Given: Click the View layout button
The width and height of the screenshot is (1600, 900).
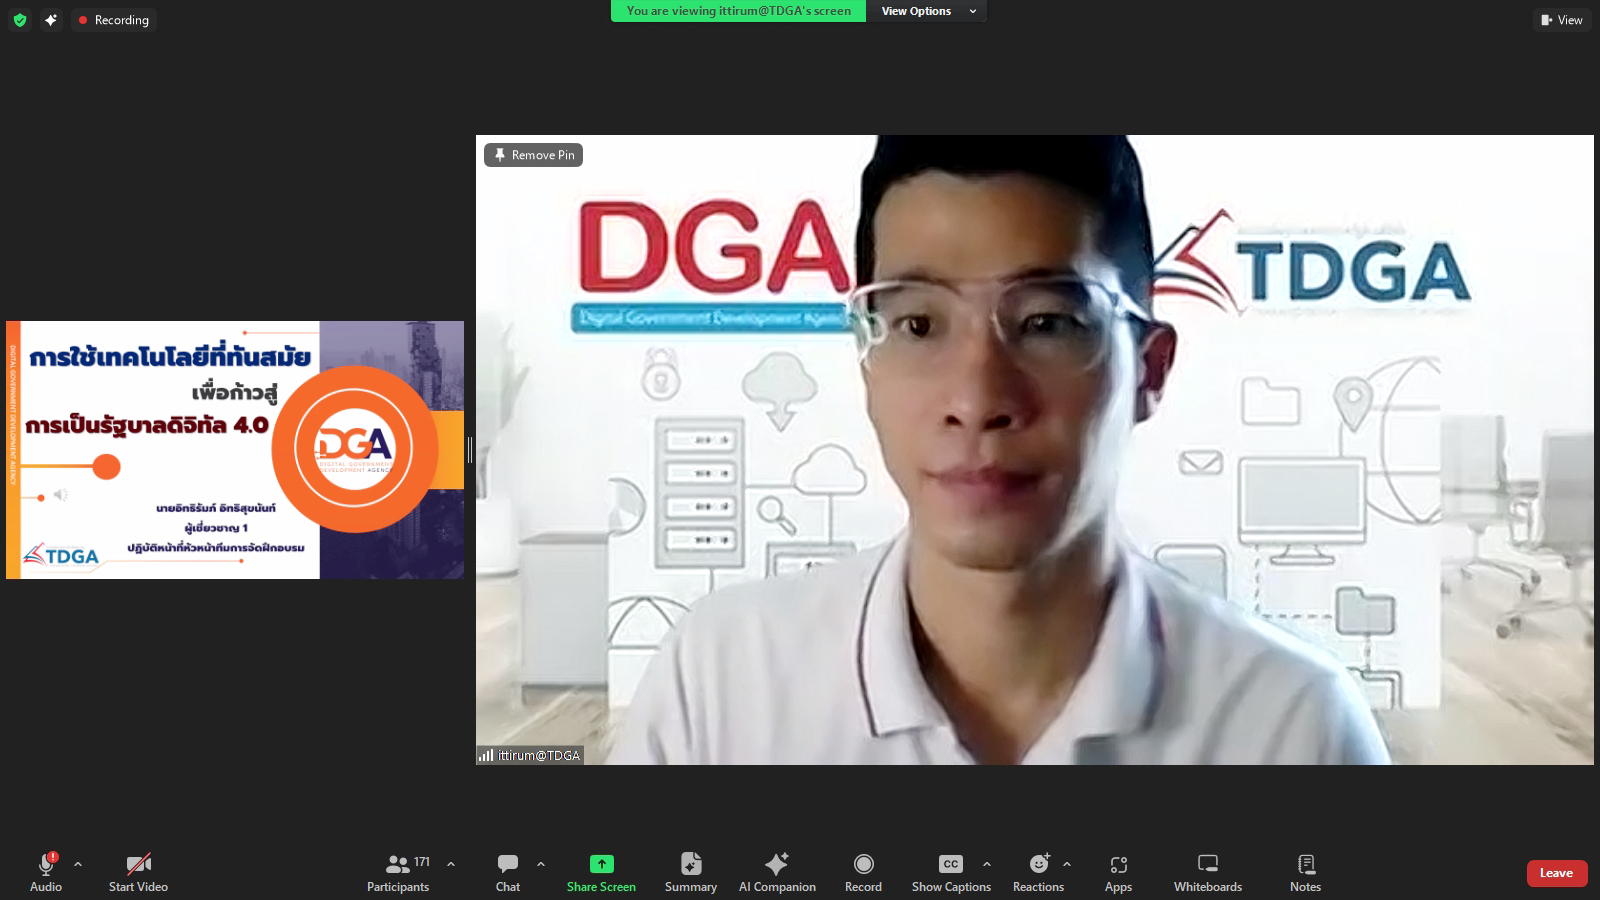Looking at the screenshot, I should (1562, 20).
